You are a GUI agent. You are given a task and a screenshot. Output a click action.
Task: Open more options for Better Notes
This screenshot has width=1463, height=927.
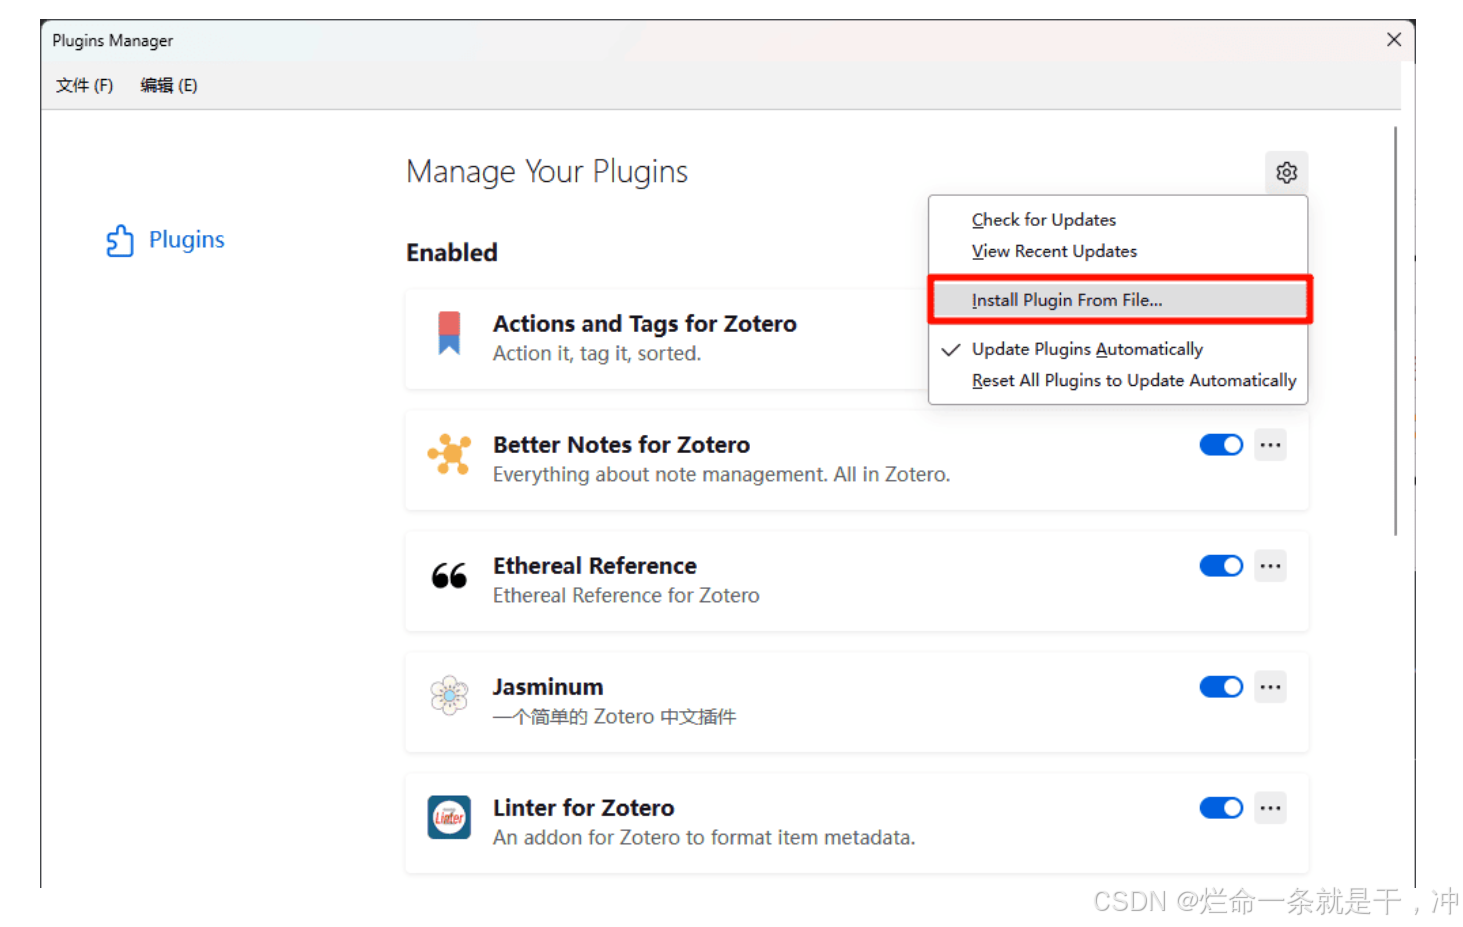1270,445
